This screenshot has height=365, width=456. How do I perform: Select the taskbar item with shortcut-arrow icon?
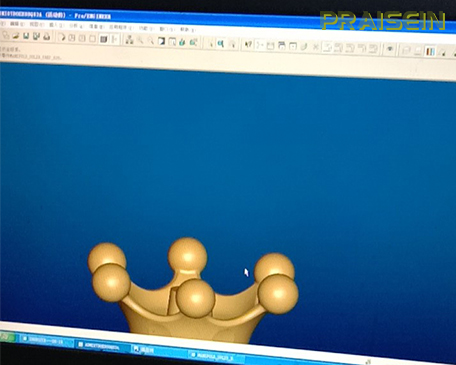(144, 350)
